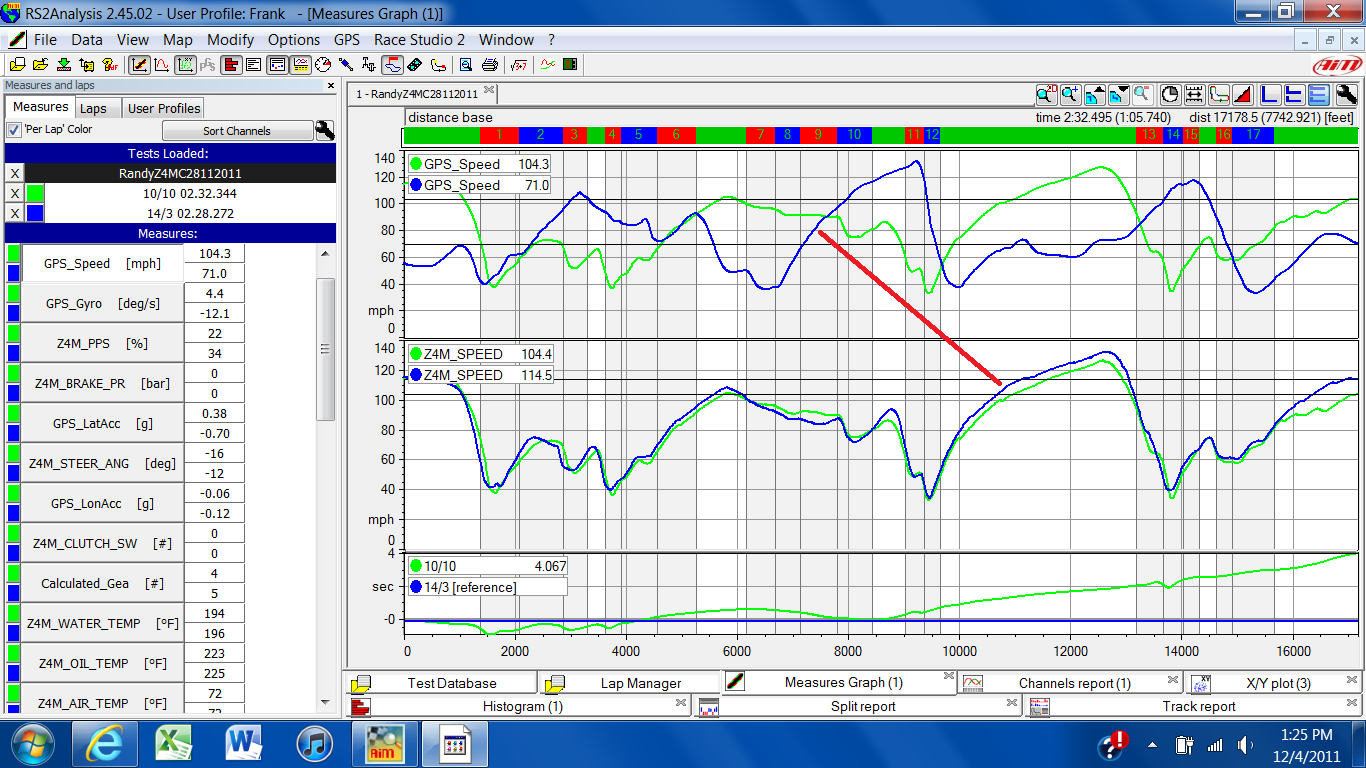
Task: Click measures list scroll down arrow
Action: [324, 702]
